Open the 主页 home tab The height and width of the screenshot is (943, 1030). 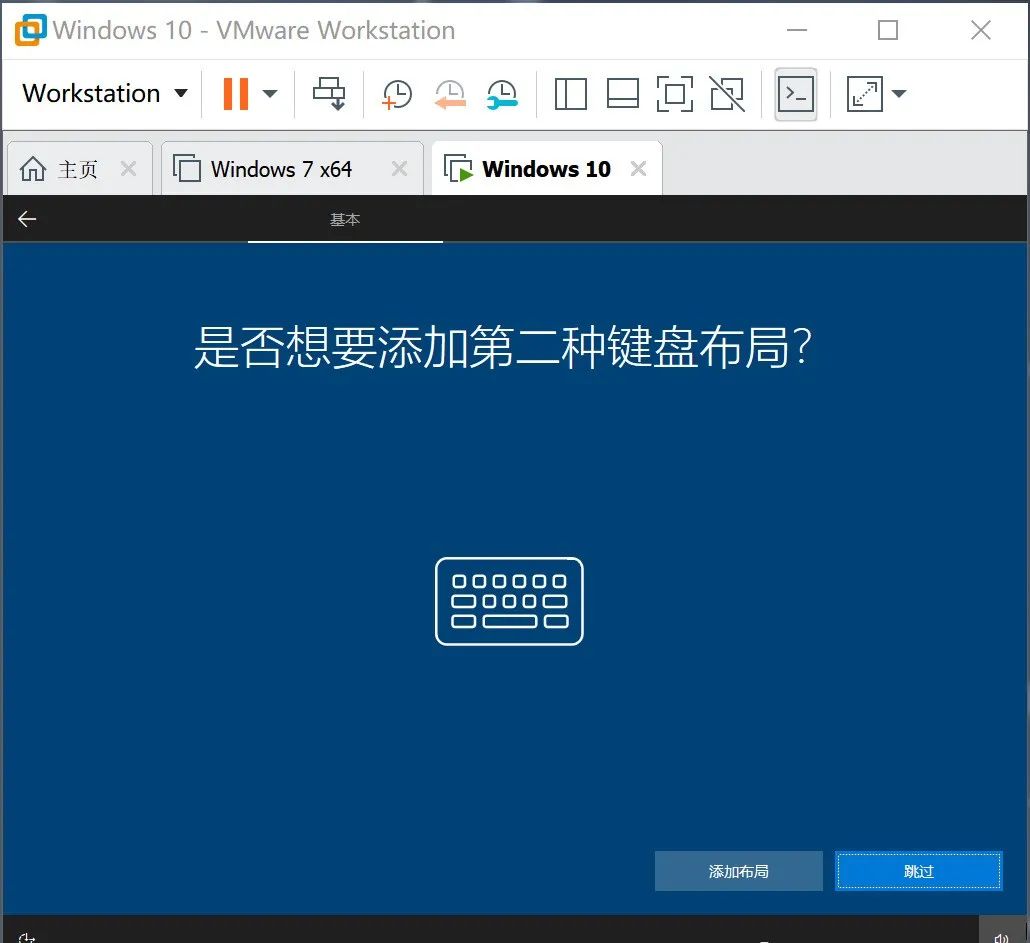62,168
